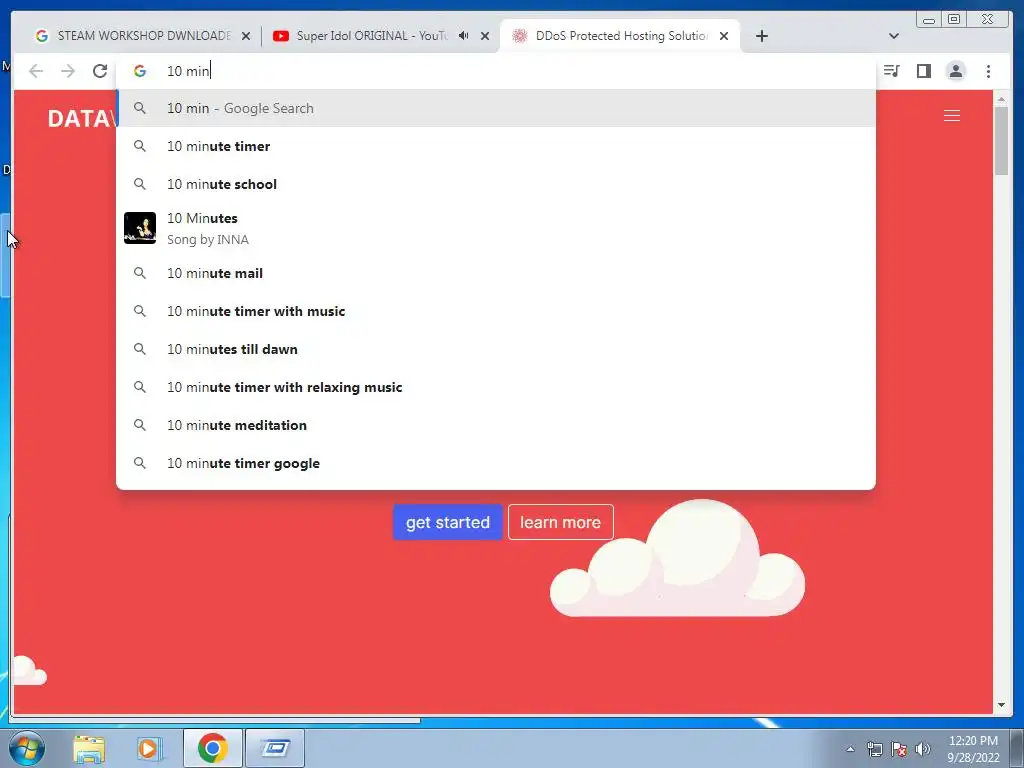Expand the tab search dropdown chevron
The width and height of the screenshot is (1024, 768).
[x=894, y=36]
